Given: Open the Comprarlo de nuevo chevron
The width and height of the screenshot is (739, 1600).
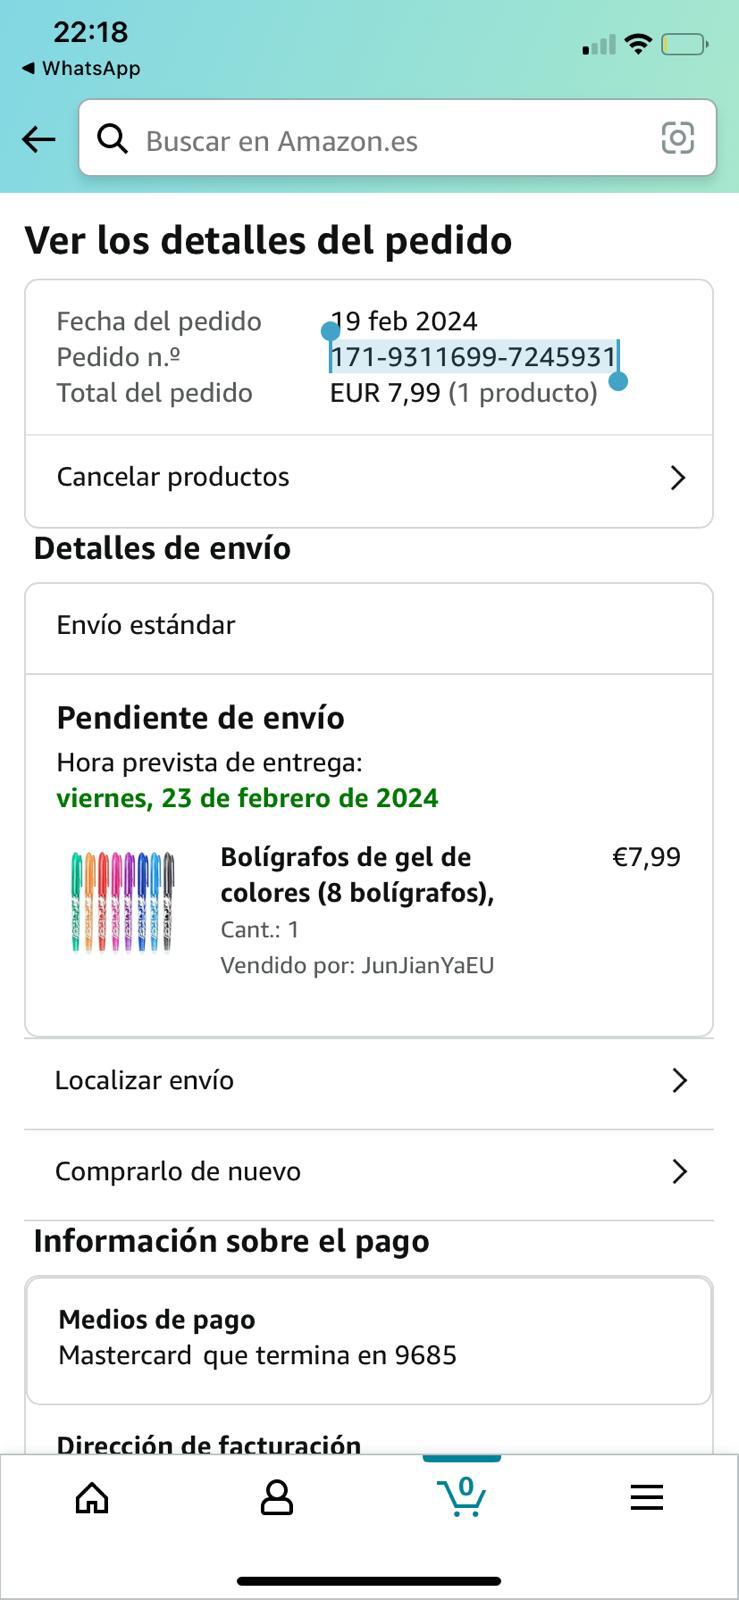Looking at the screenshot, I should pyautogui.click(x=679, y=1171).
